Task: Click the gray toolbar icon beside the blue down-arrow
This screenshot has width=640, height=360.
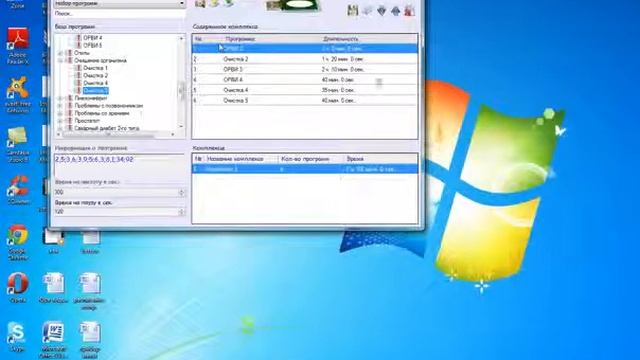Action: tap(367, 10)
